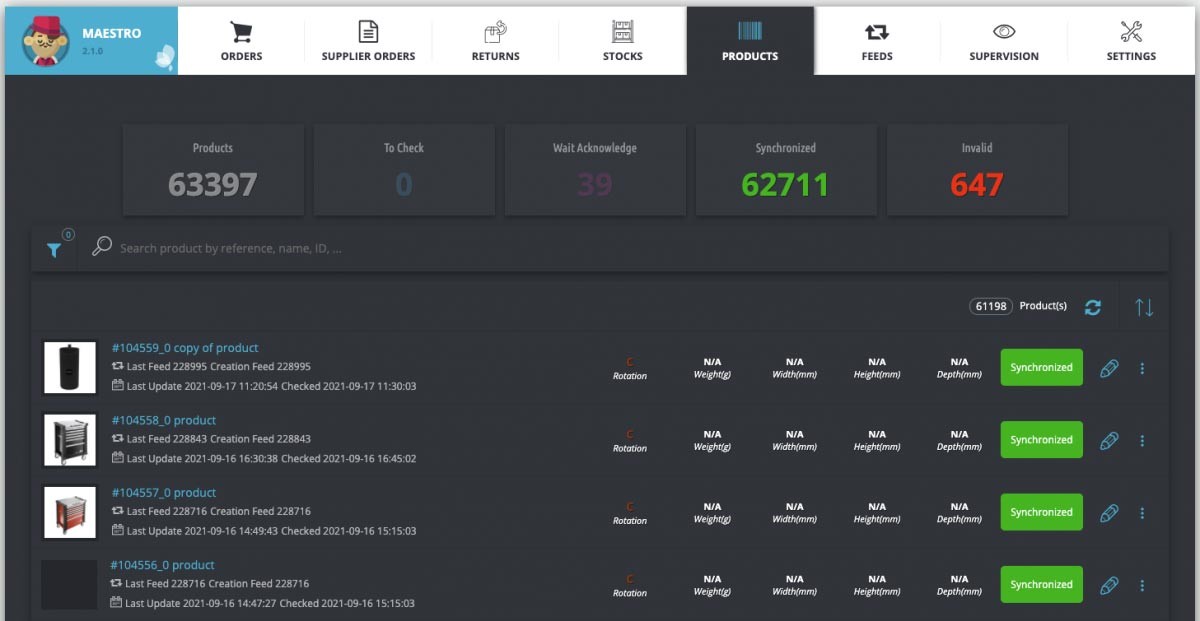
Task: Expand three-dot menu for product #104558_0
Action: tap(1142, 441)
